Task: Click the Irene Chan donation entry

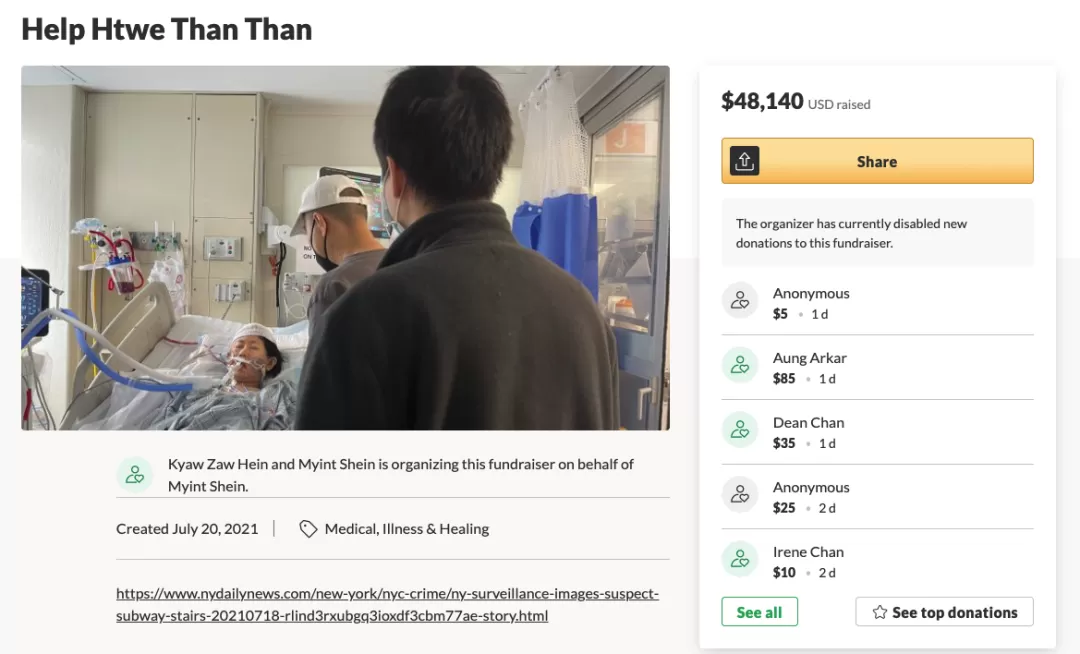Action: (878, 562)
